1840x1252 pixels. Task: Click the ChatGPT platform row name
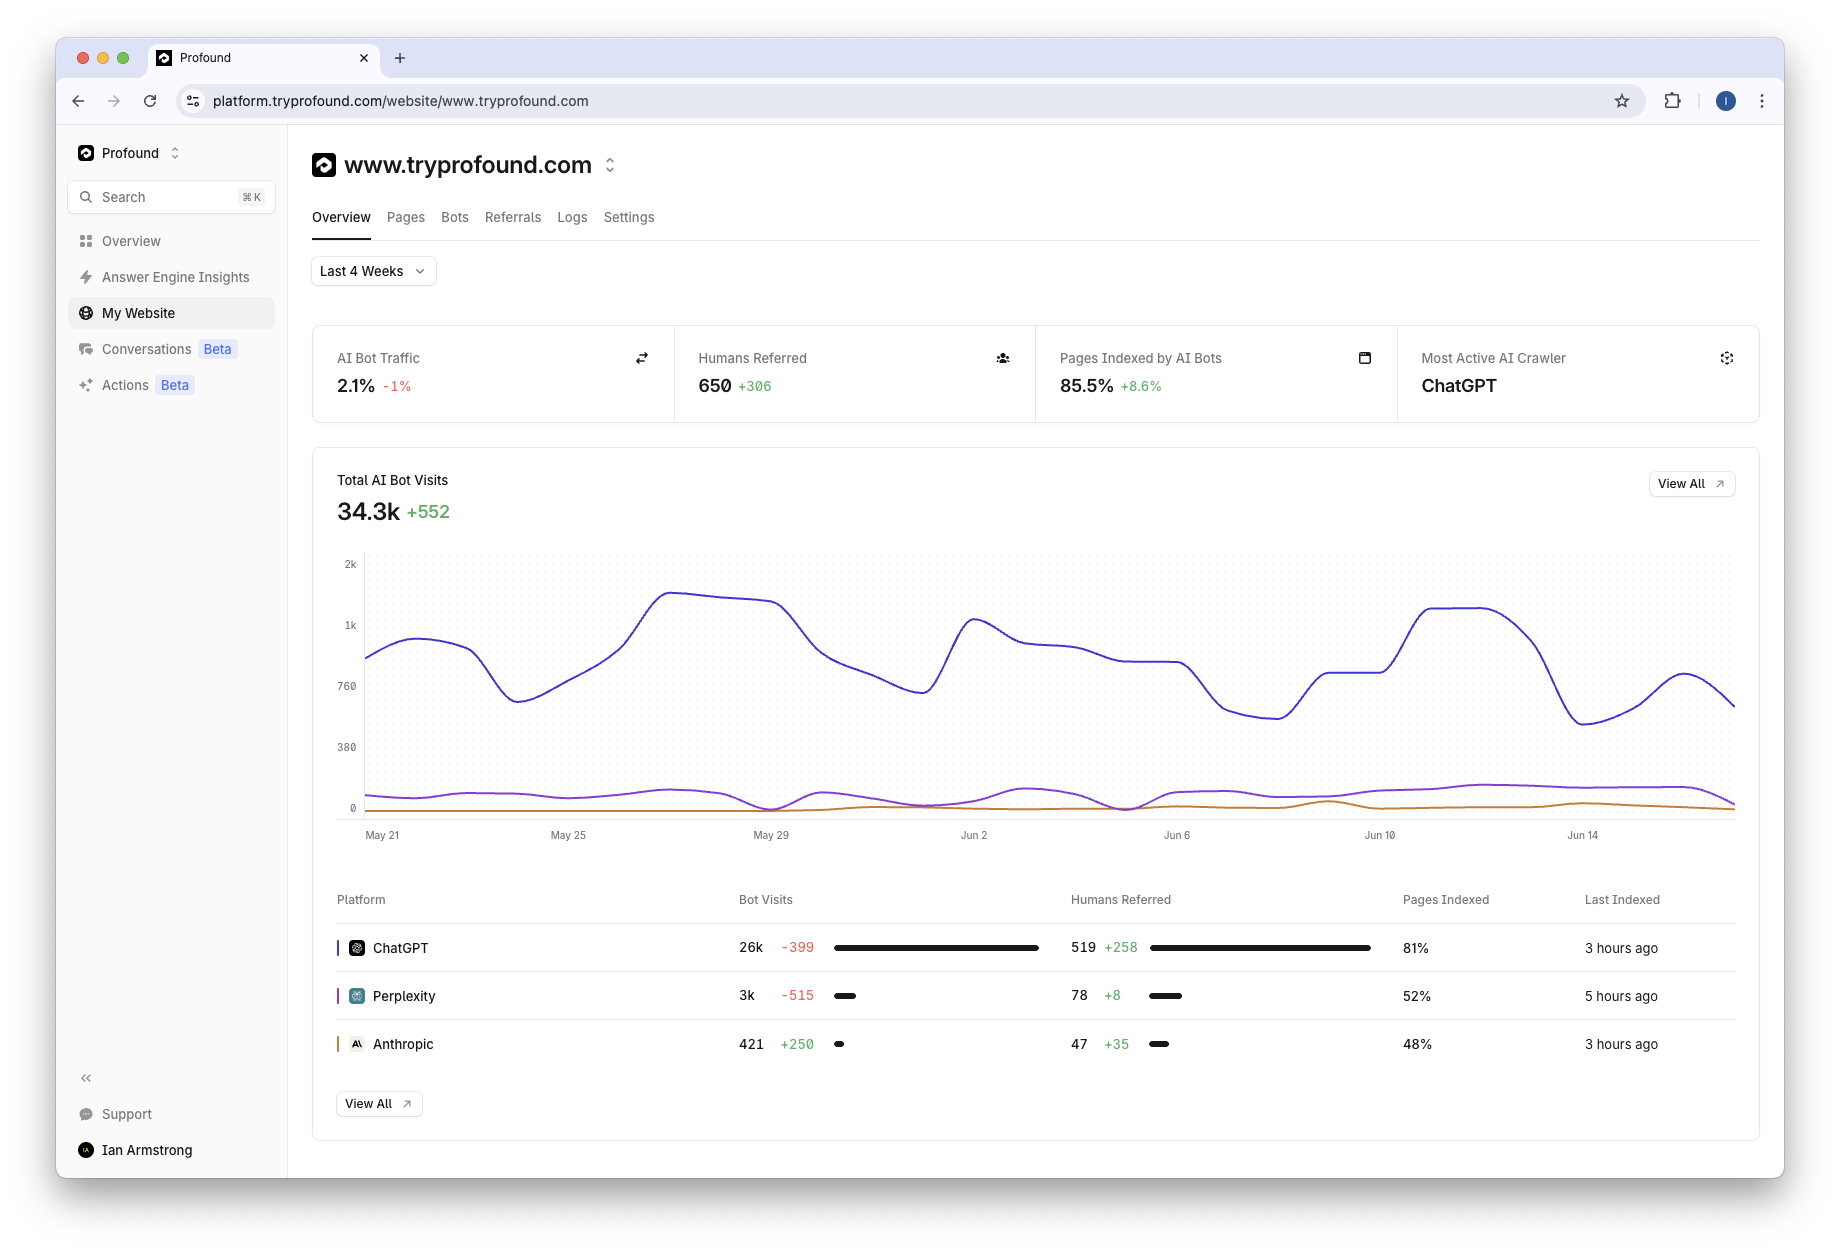[400, 948]
